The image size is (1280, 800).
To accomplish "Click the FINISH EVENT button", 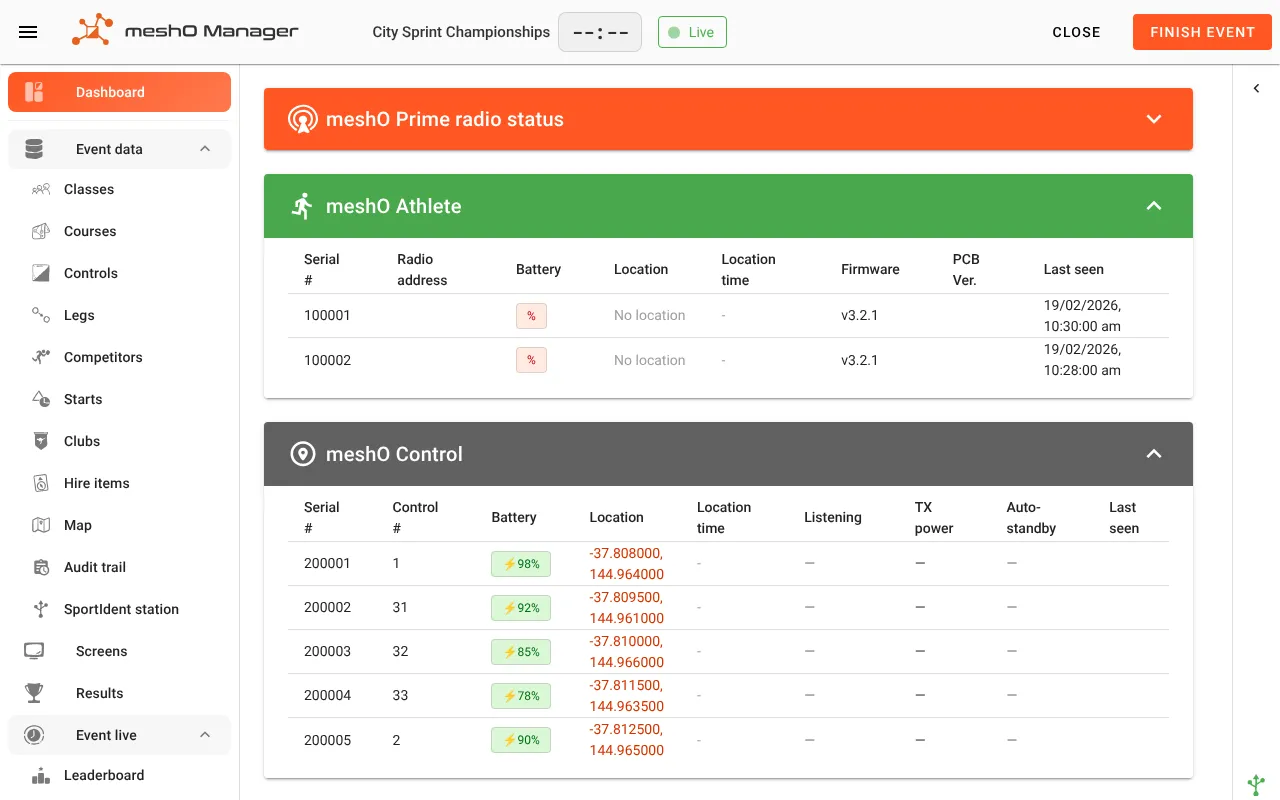I will 1202,32.
